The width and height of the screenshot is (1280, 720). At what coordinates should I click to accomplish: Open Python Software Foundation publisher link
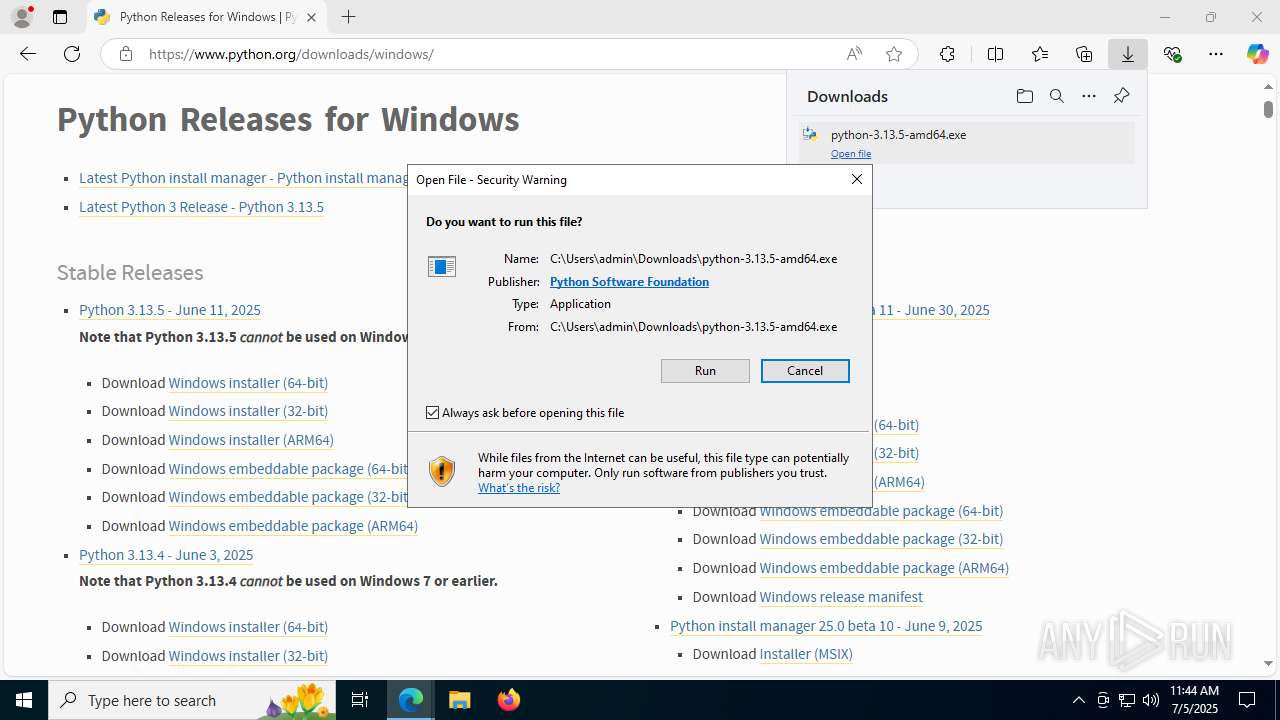click(x=629, y=282)
